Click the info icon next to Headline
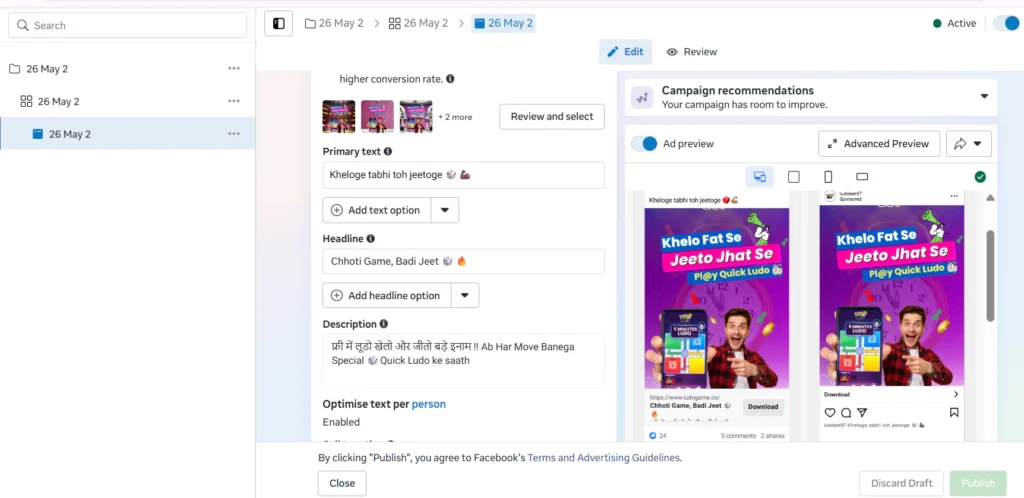Screen dimensions: 1024x498 click(x=371, y=239)
